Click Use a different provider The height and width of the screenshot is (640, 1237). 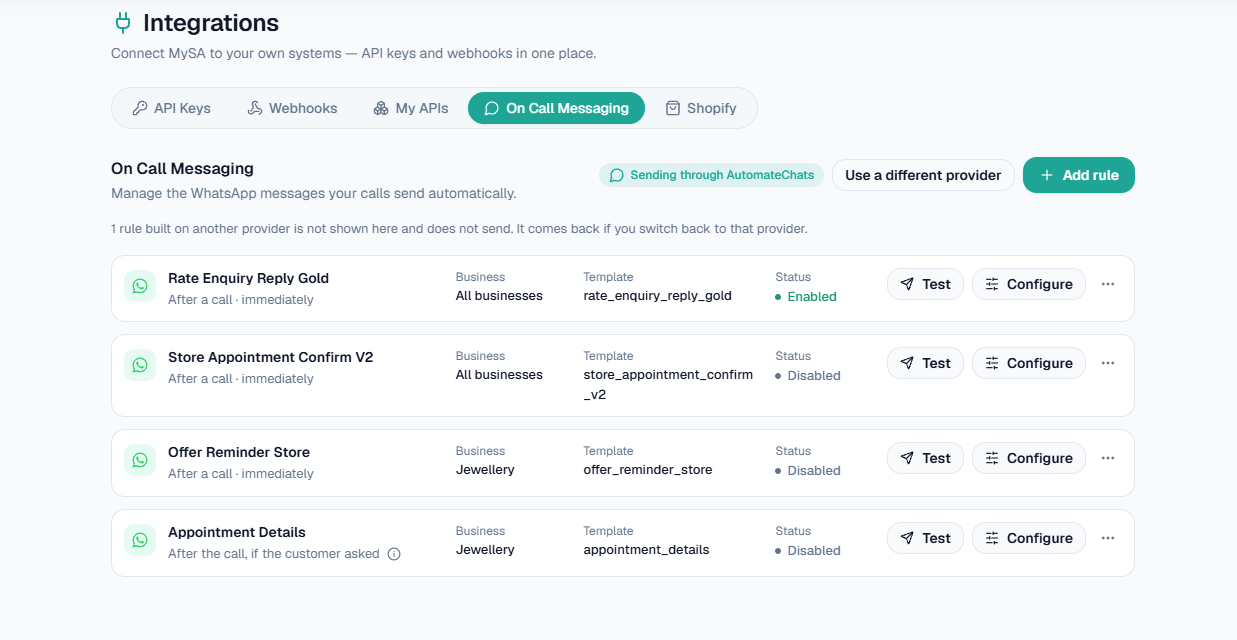pyautogui.click(x=923, y=175)
